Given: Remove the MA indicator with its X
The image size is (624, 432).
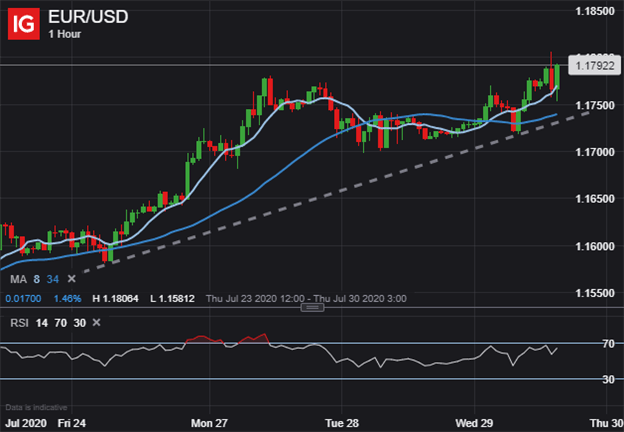Looking at the screenshot, I should (71, 279).
